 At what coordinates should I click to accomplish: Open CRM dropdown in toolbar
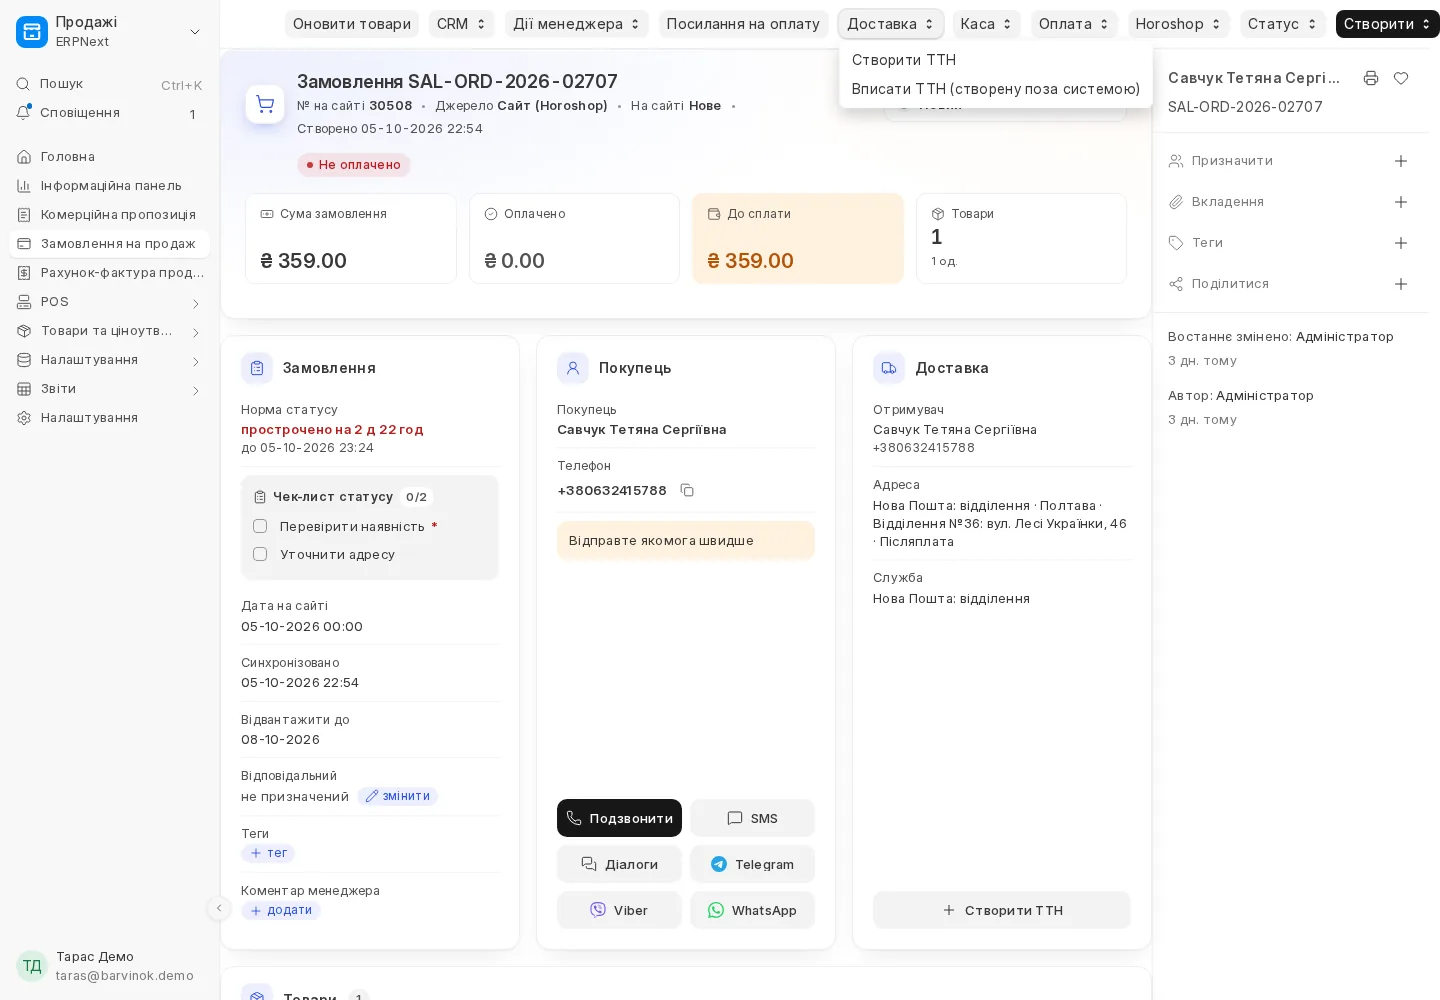461,24
